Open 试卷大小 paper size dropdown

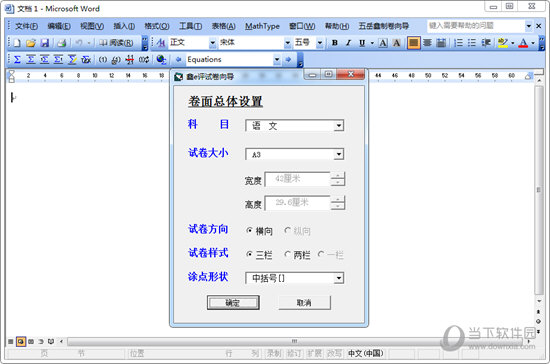point(338,154)
